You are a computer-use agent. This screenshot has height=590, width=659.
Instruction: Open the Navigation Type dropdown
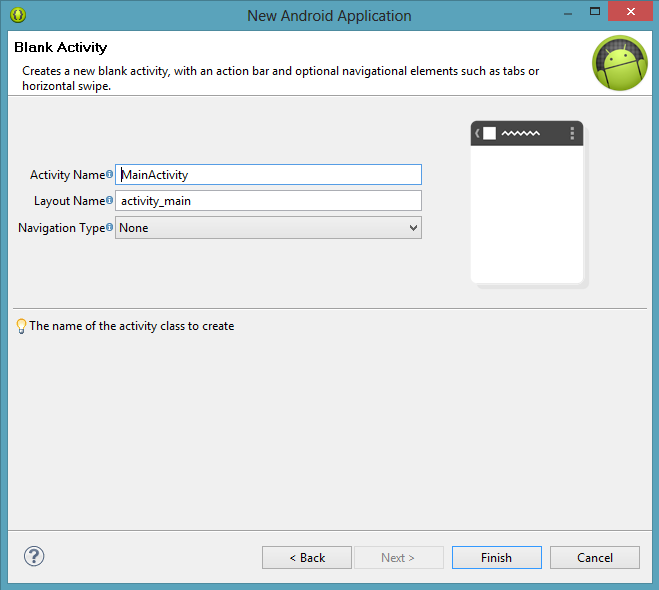coord(268,228)
